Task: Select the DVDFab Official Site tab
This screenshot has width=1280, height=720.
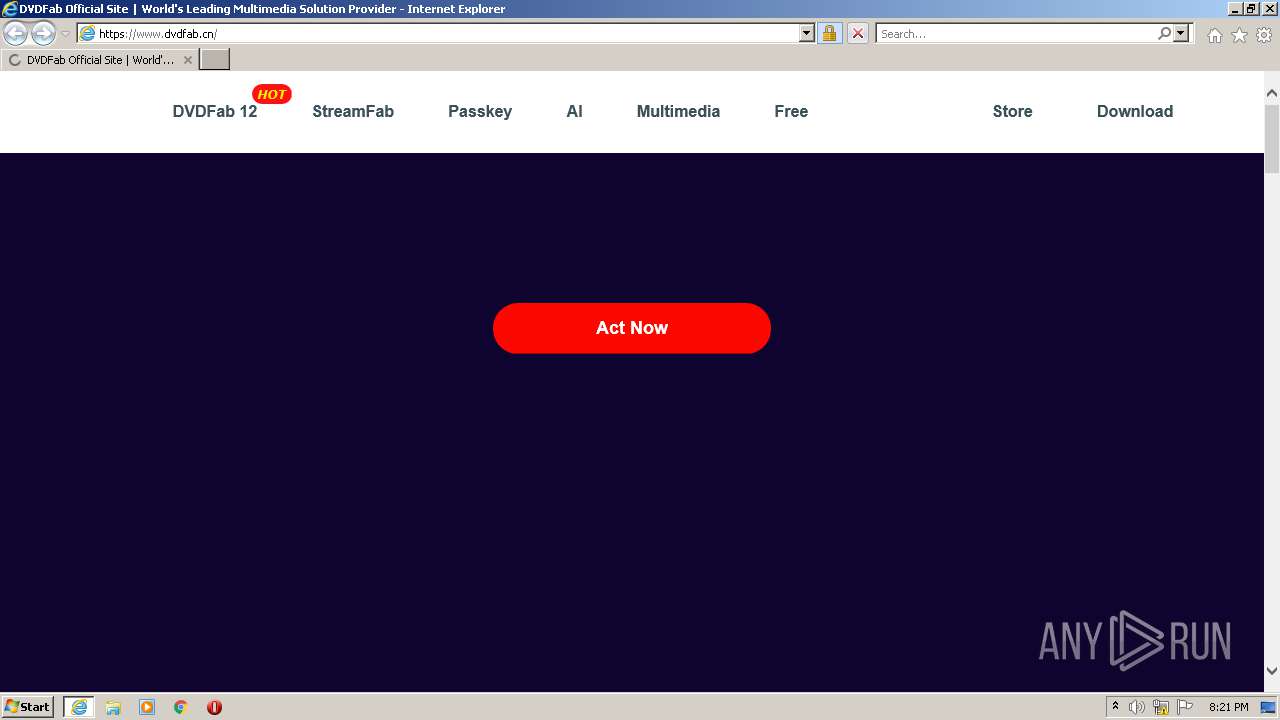Action: [x=99, y=60]
